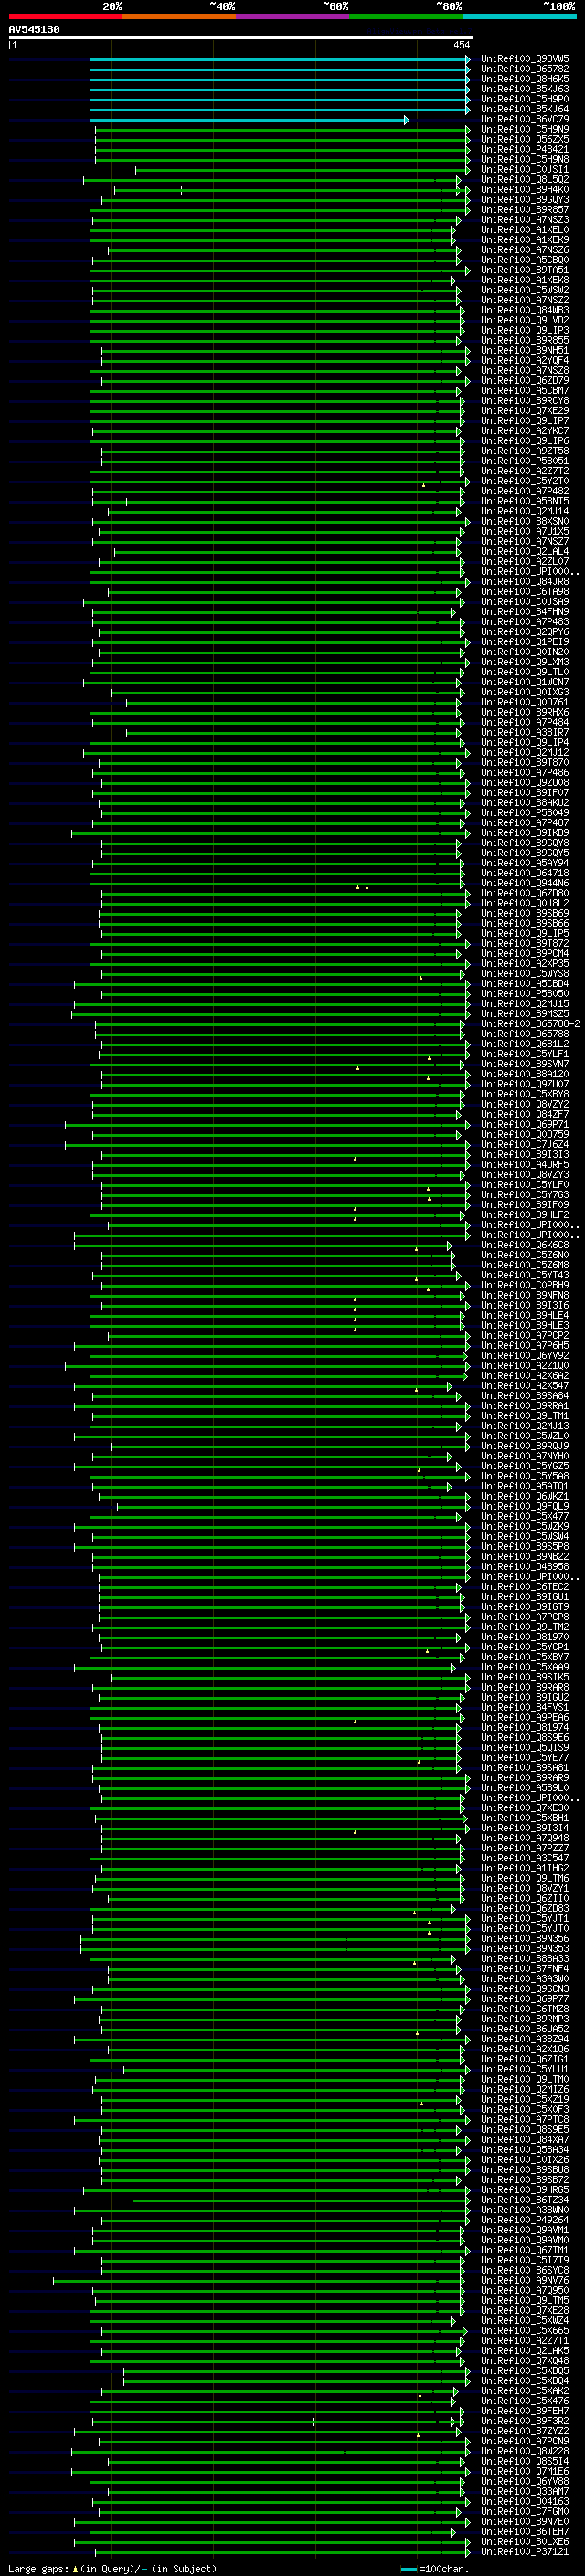This screenshot has height=2576, width=585.
Task: Select hit label UniRef100_Q84WB3
Action: (x=525, y=310)
